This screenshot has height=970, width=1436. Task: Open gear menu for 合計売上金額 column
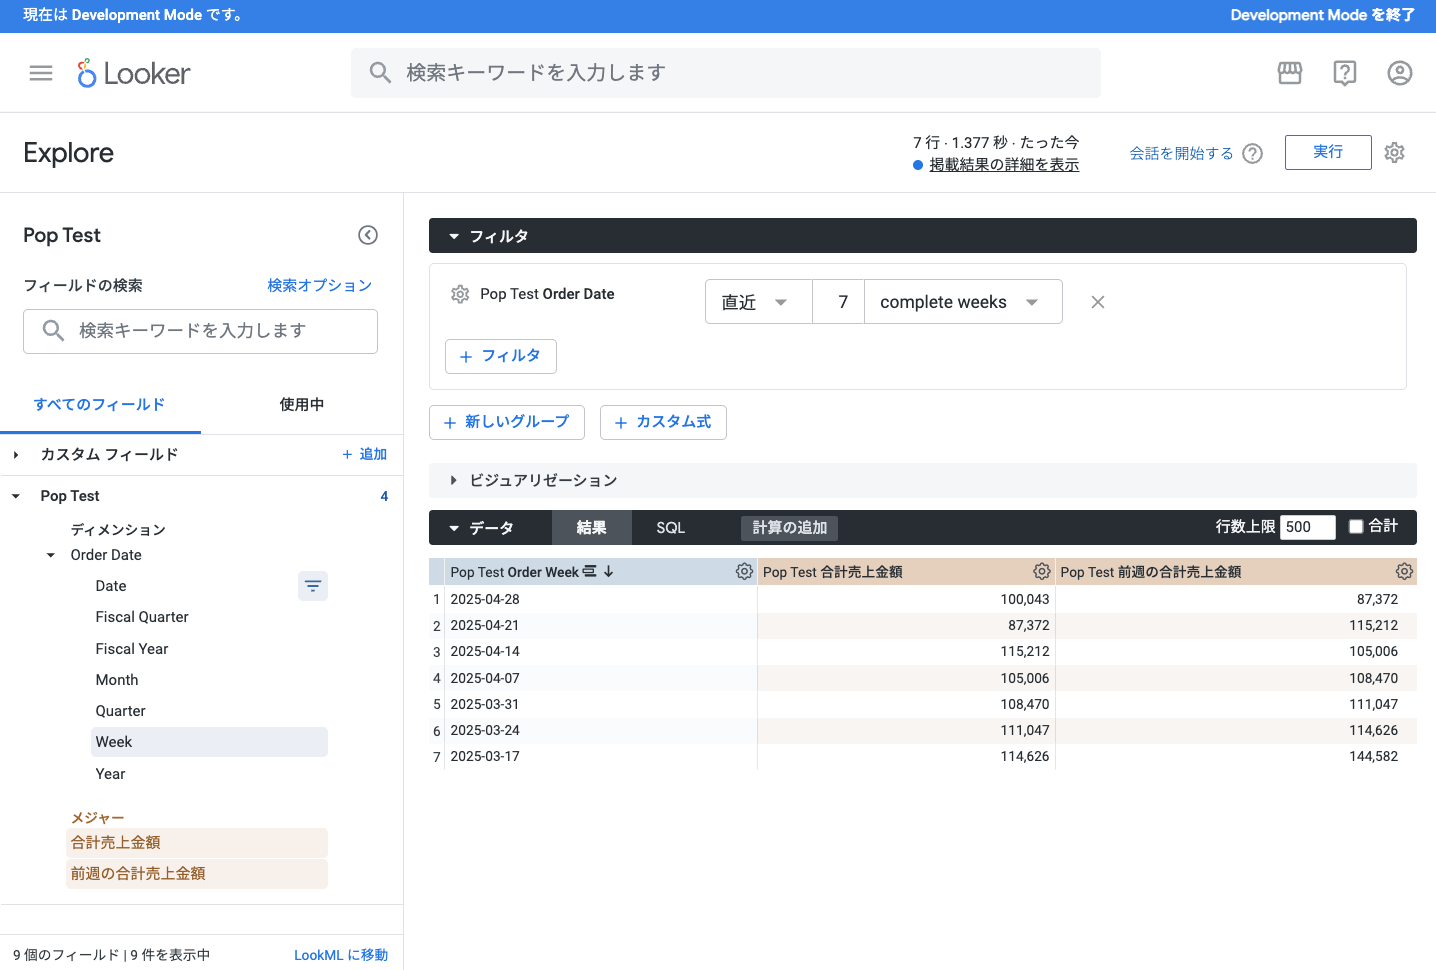pos(1042,571)
